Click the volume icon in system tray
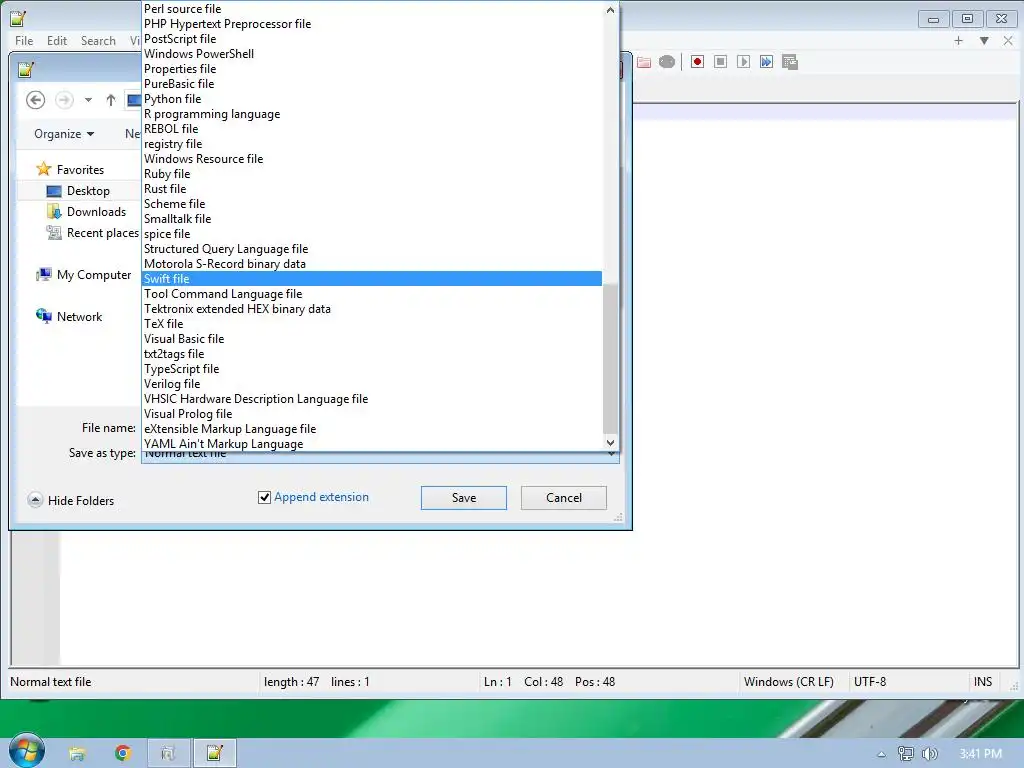The image size is (1024, 768). [930, 754]
